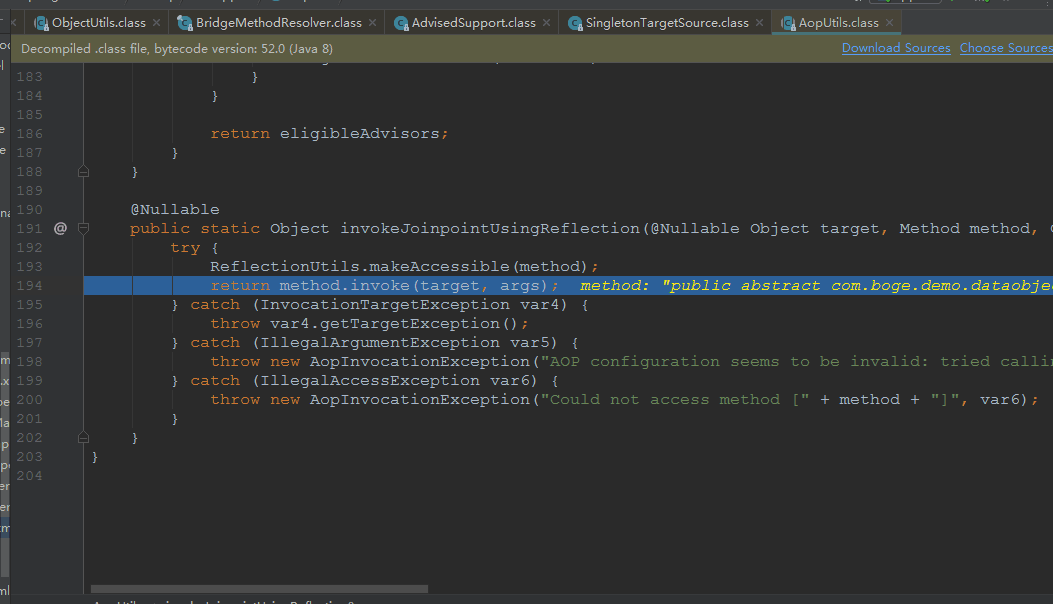Click the 'try {' keyword on line 192

coord(195,248)
